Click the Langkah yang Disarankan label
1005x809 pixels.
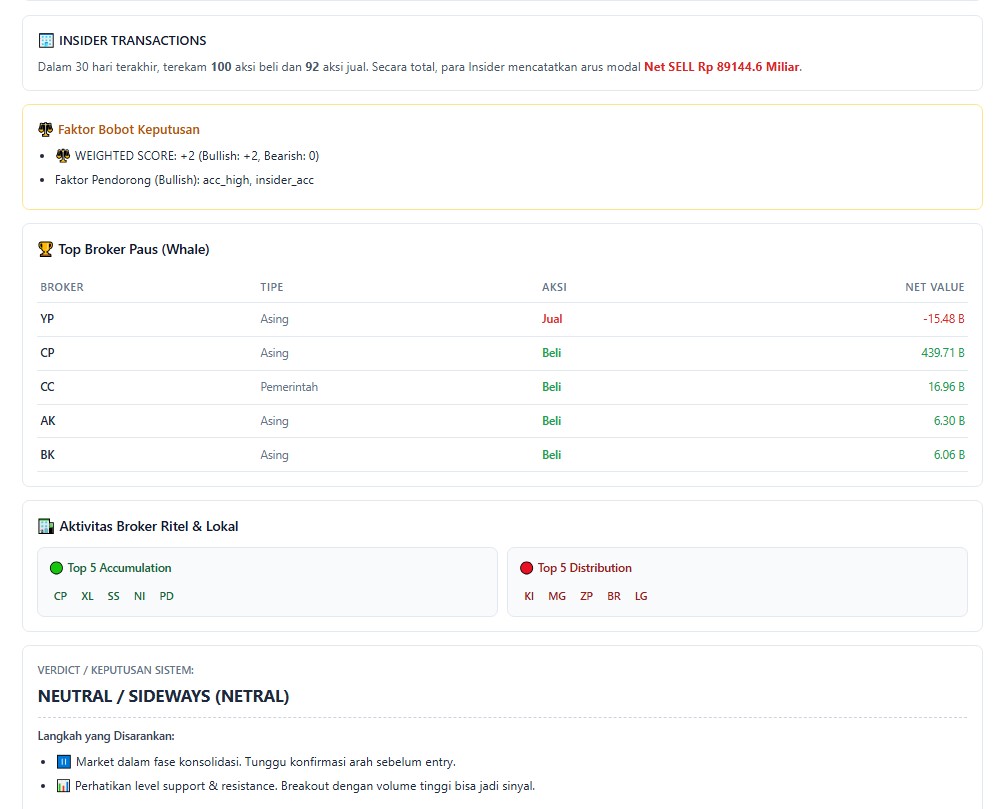tap(106, 736)
